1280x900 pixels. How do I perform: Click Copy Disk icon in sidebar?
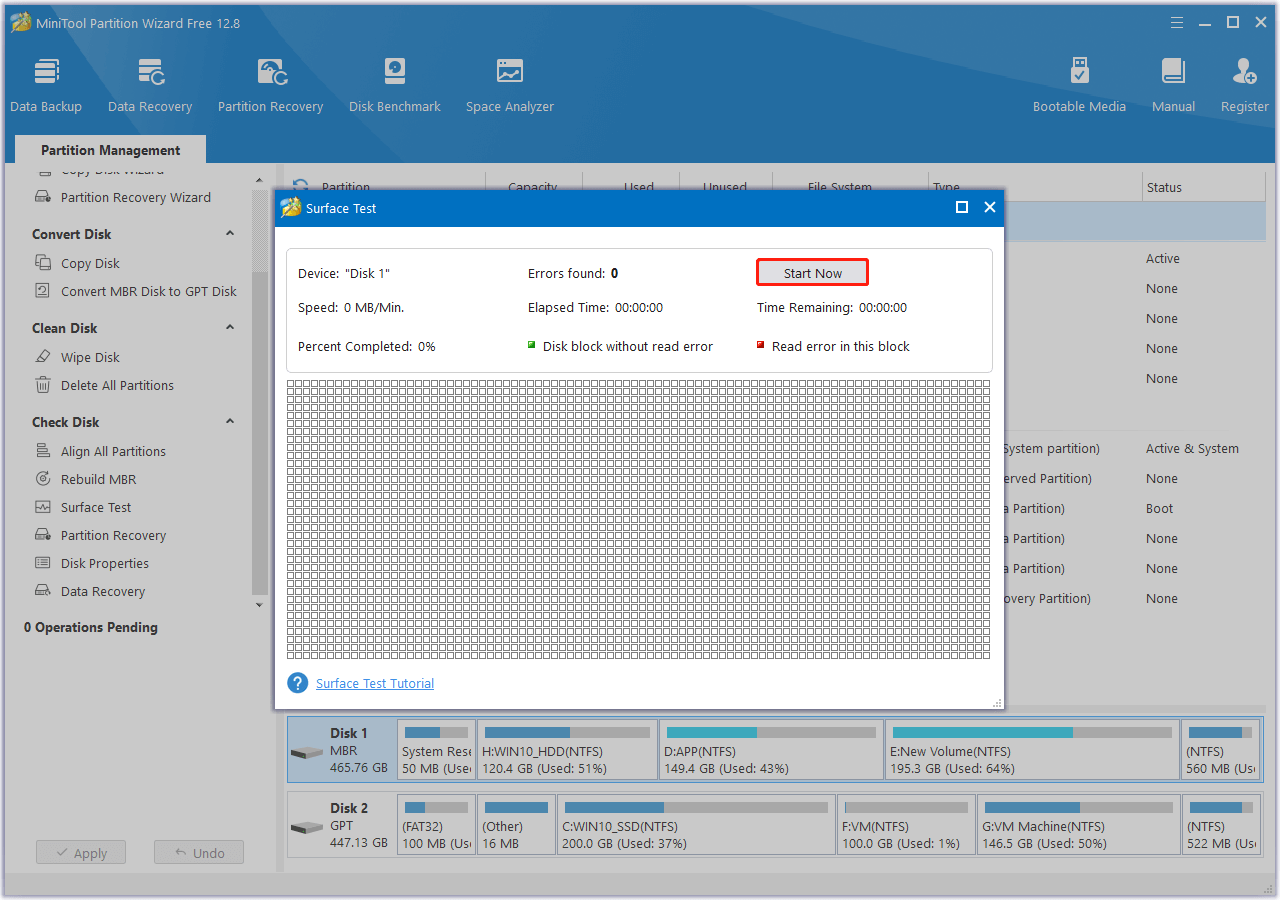tap(43, 263)
